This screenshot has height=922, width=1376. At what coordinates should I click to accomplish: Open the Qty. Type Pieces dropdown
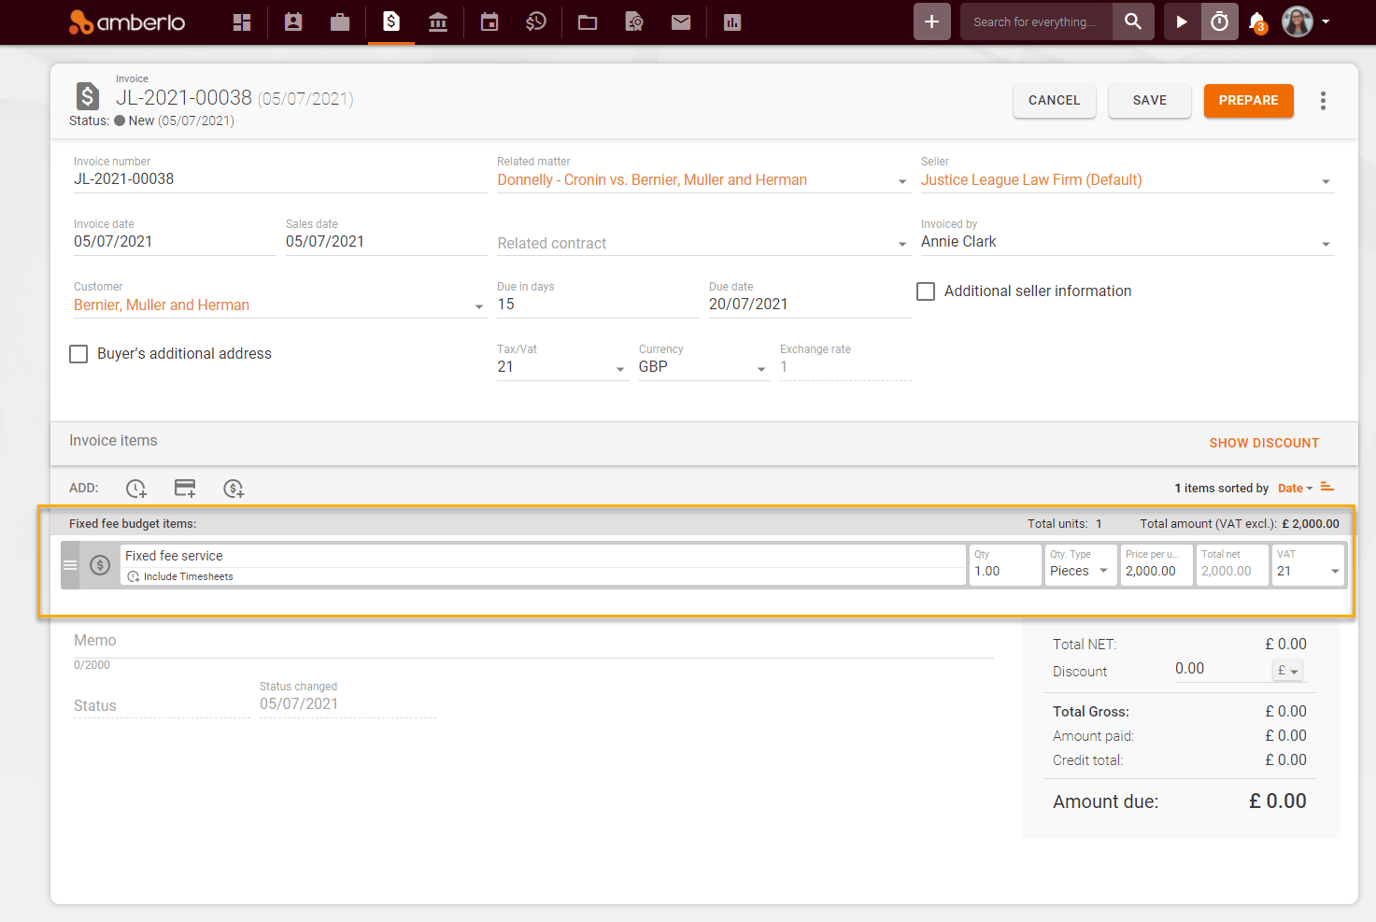(1104, 570)
